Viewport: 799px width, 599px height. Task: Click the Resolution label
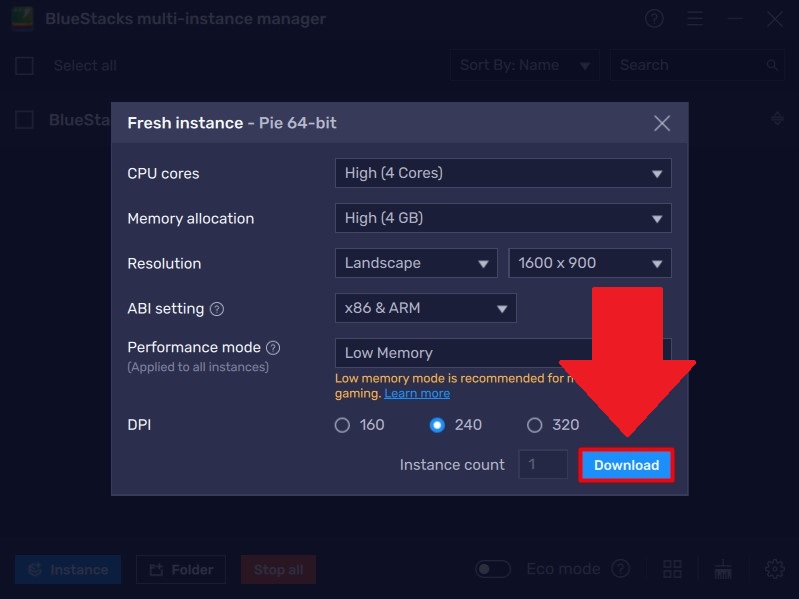click(164, 264)
